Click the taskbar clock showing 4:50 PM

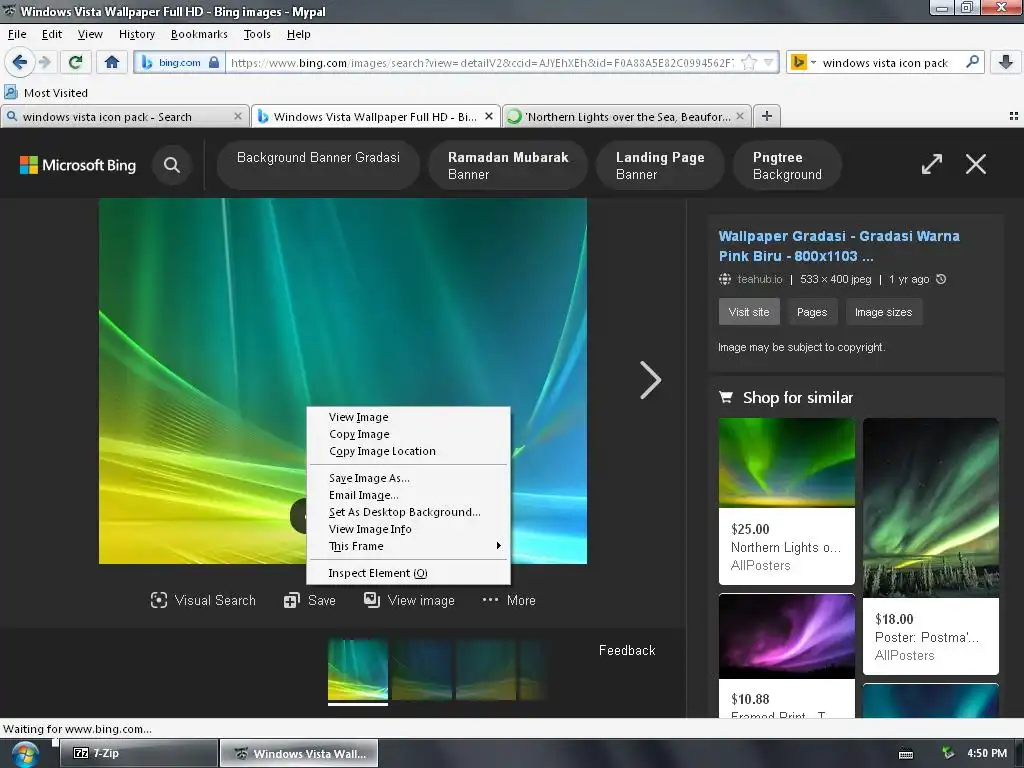click(x=987, y=753)
